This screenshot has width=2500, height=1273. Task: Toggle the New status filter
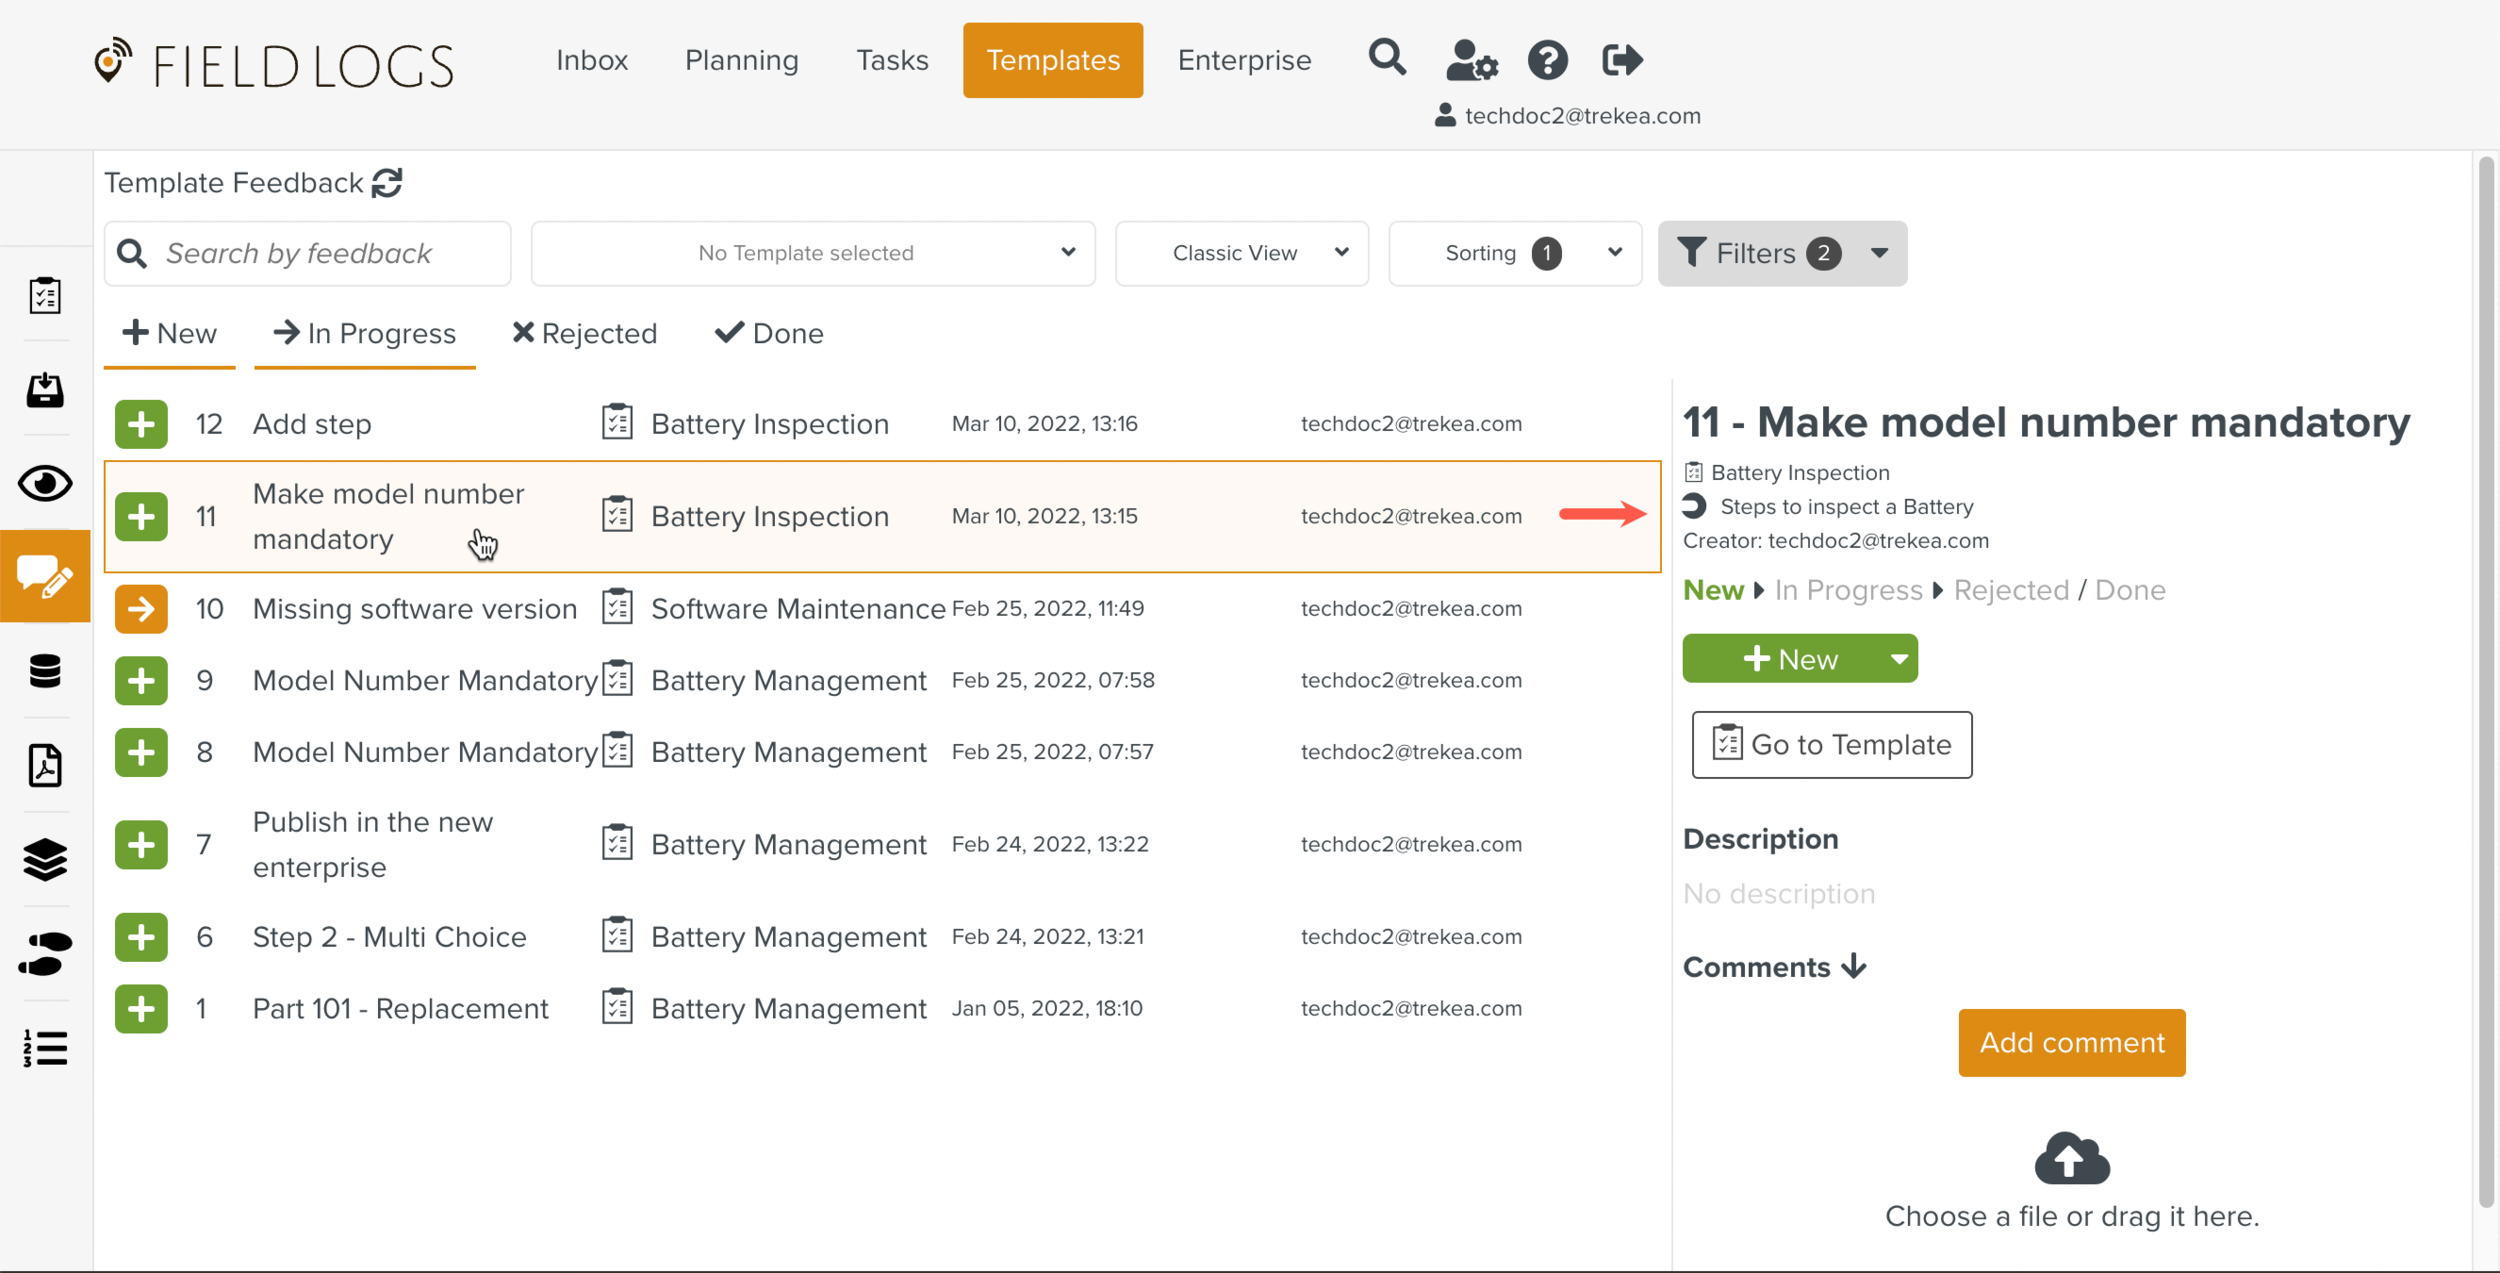coord(170,334)
